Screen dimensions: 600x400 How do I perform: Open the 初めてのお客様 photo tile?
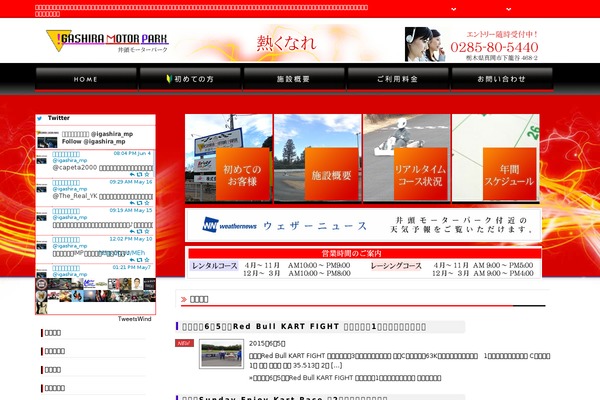[x=228, y=158]
